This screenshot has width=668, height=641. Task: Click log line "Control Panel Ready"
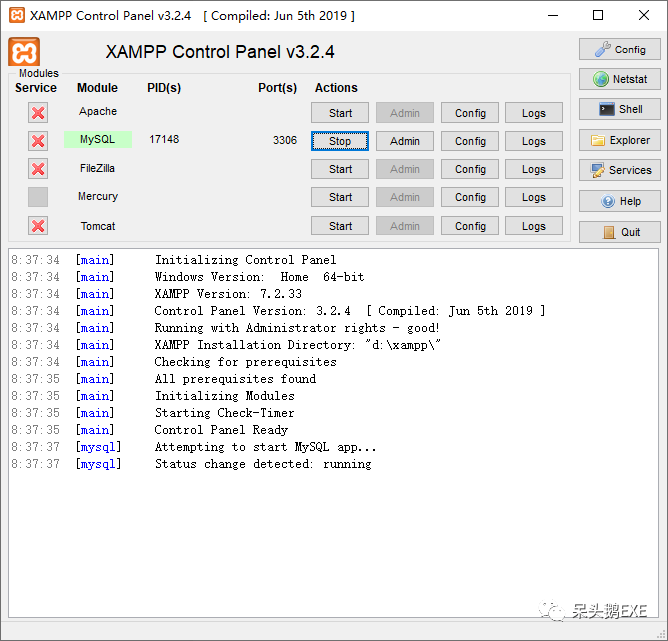(x=222, y=430)
